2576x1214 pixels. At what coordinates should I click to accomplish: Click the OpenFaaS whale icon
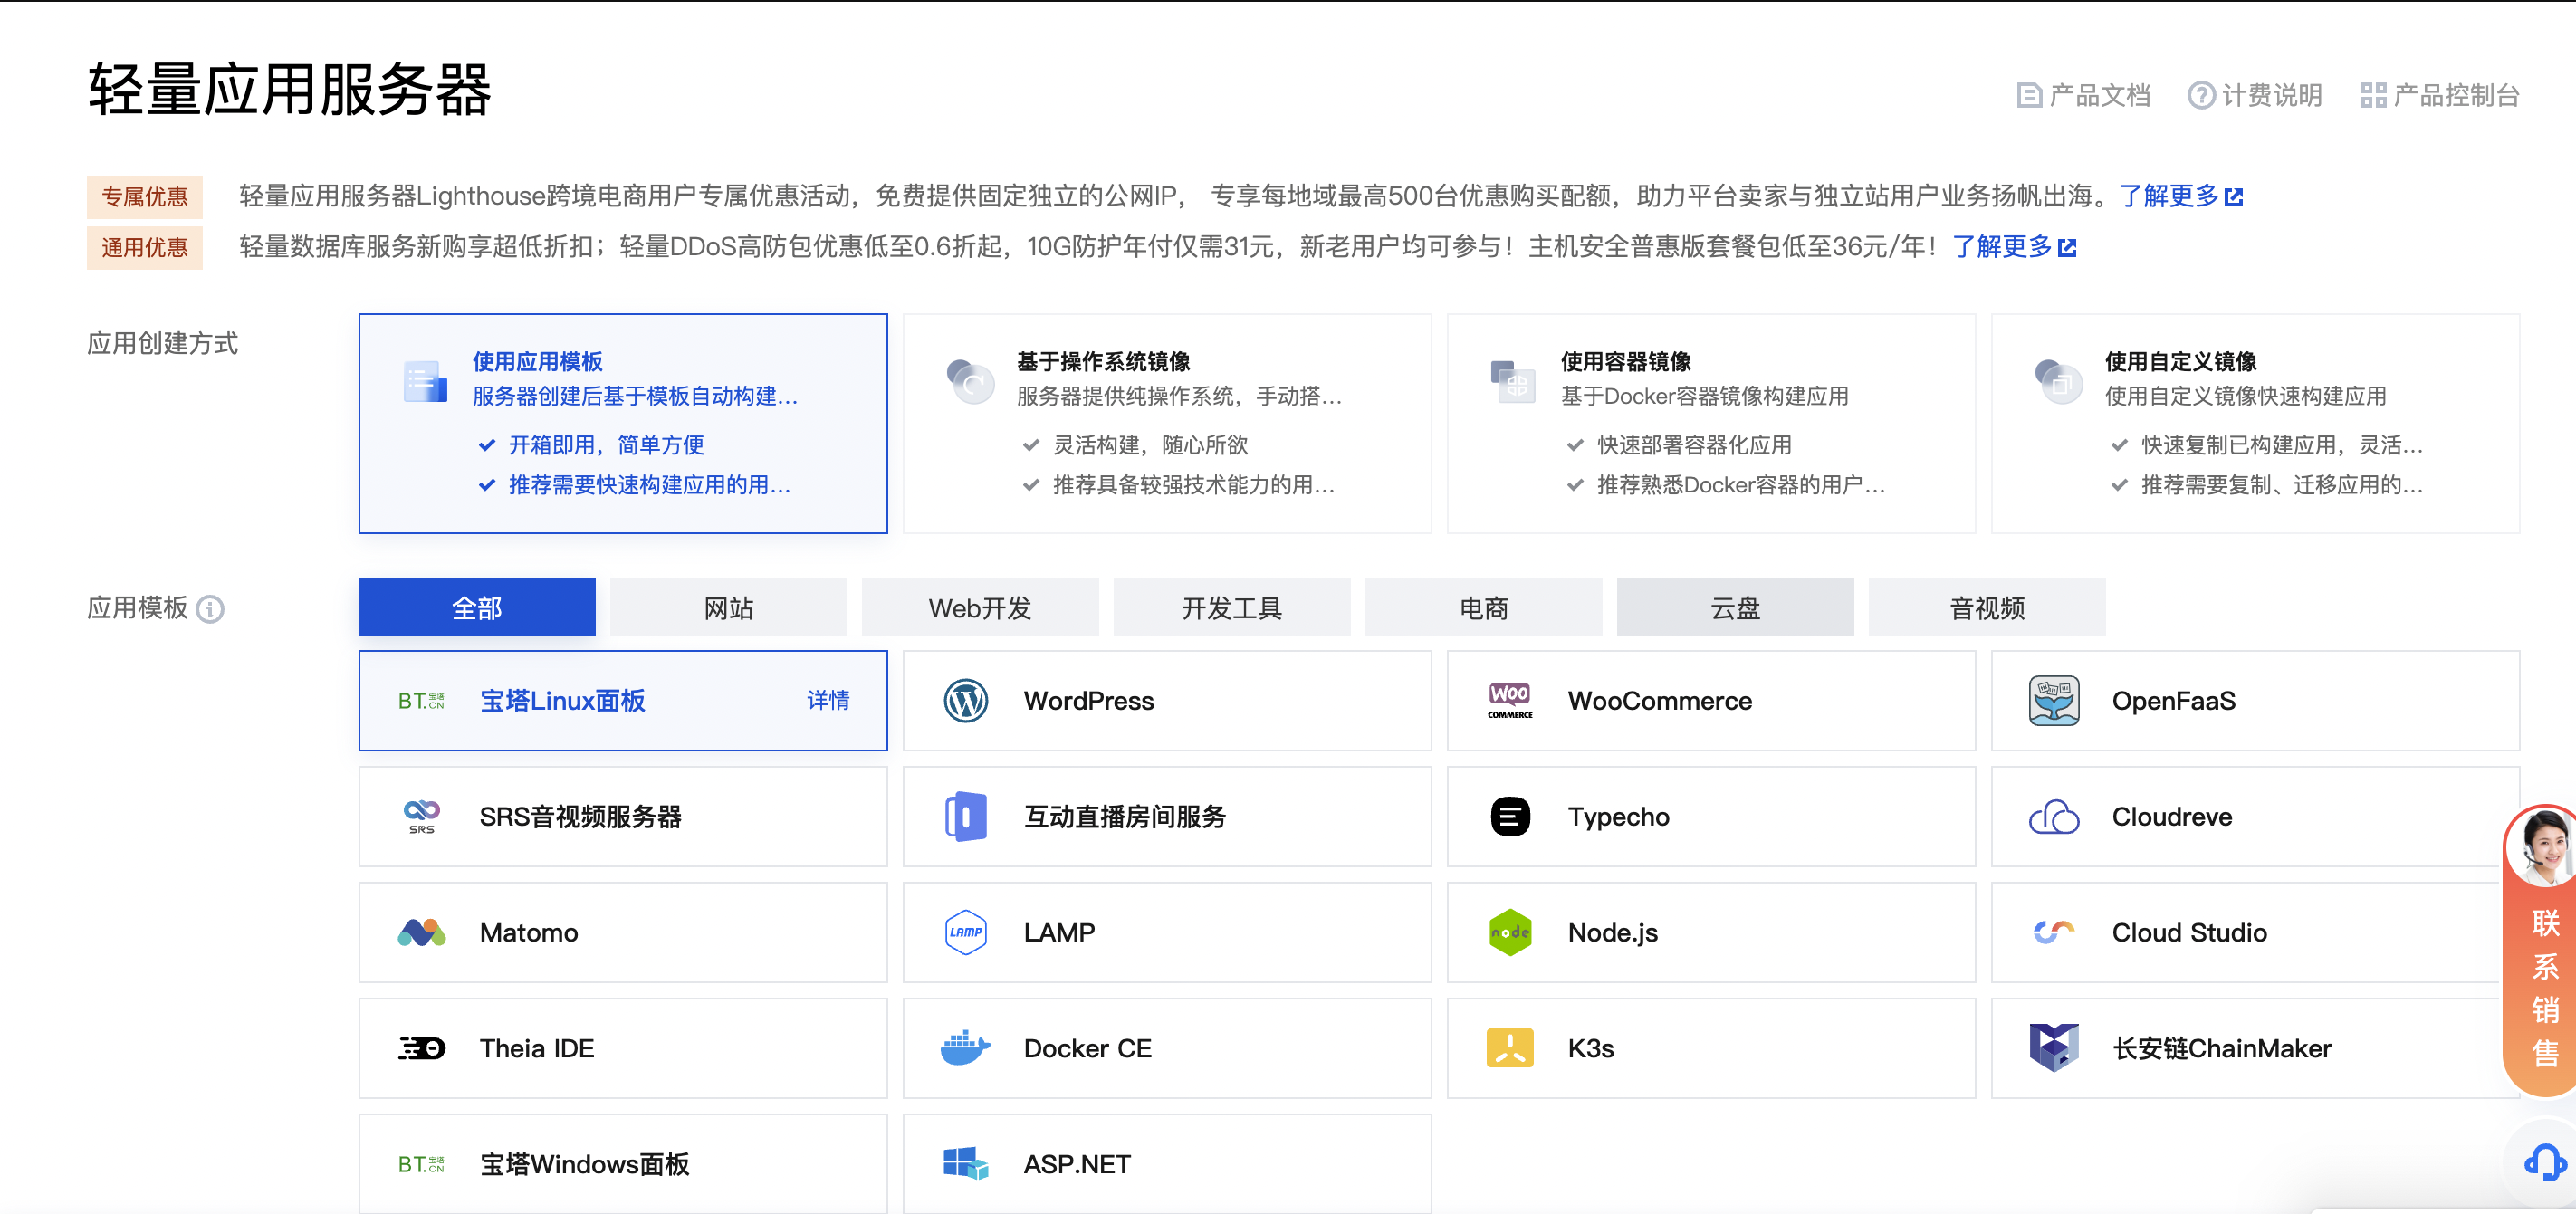[x=2053, y=701]
